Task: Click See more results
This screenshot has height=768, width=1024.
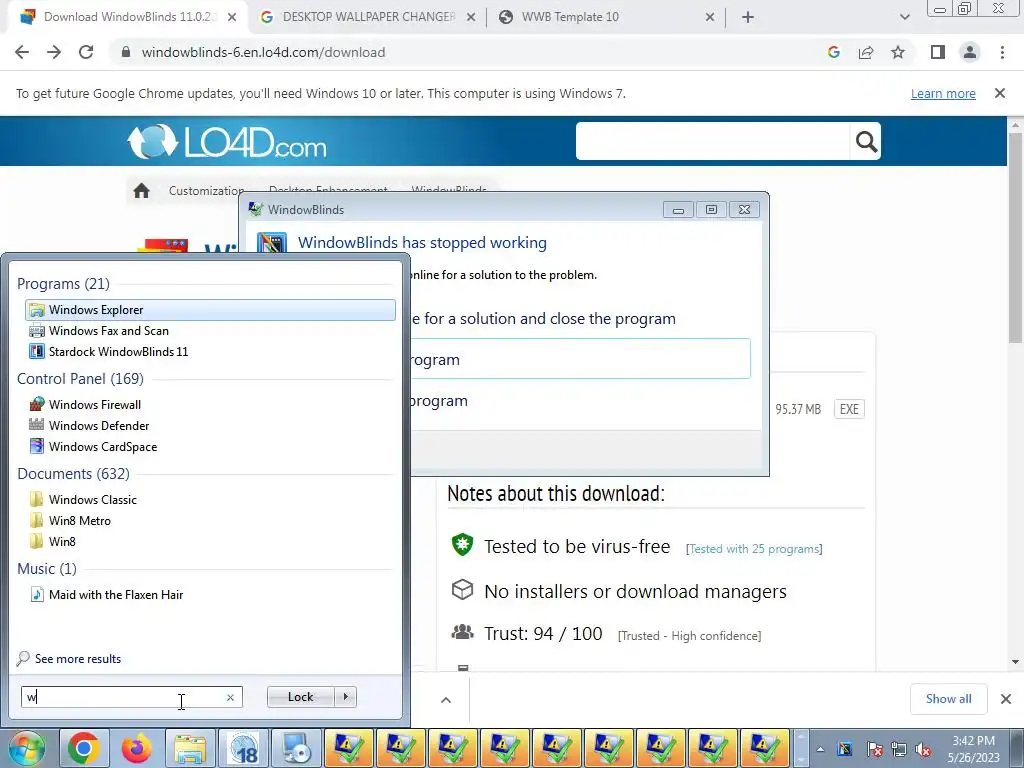Action: [x=78, y=659]
